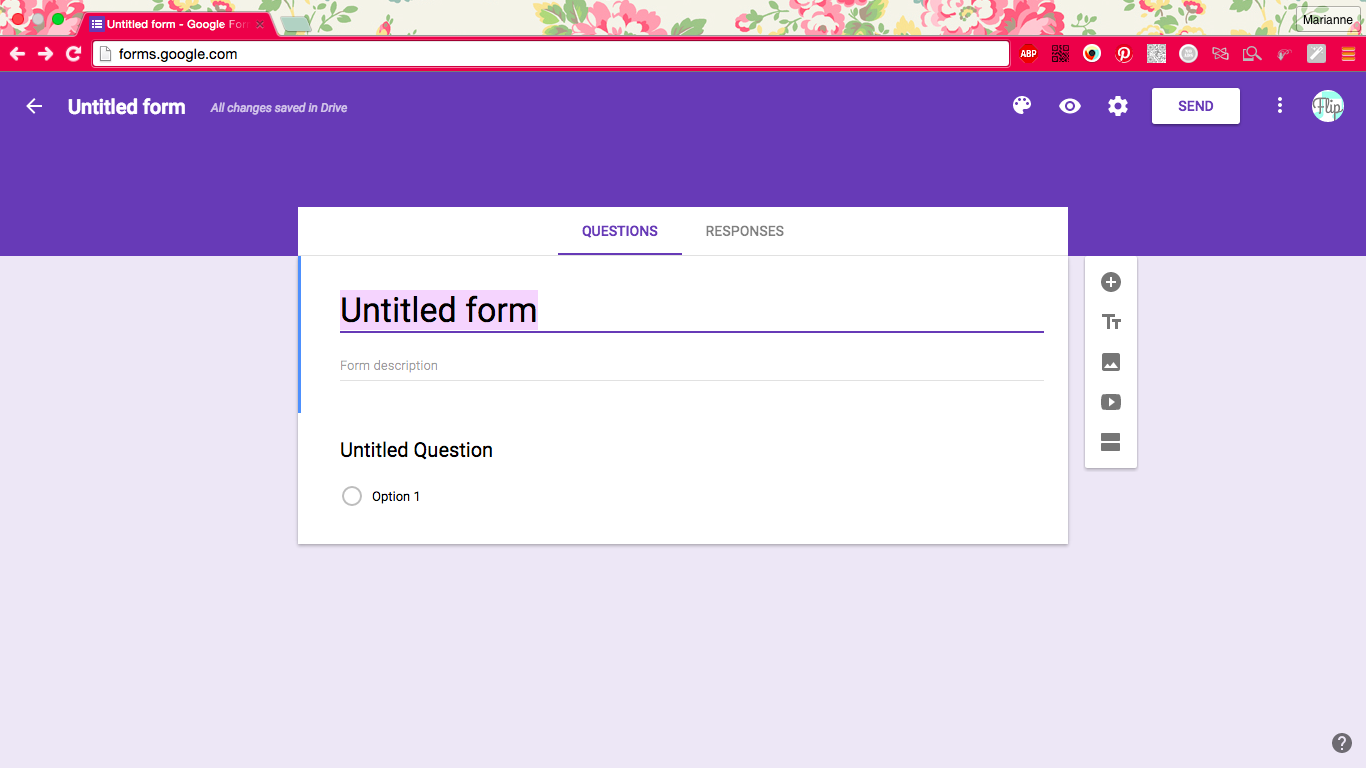Insert a video into the form
The width and height of the screenshot is (1366, 768).
1111,402
